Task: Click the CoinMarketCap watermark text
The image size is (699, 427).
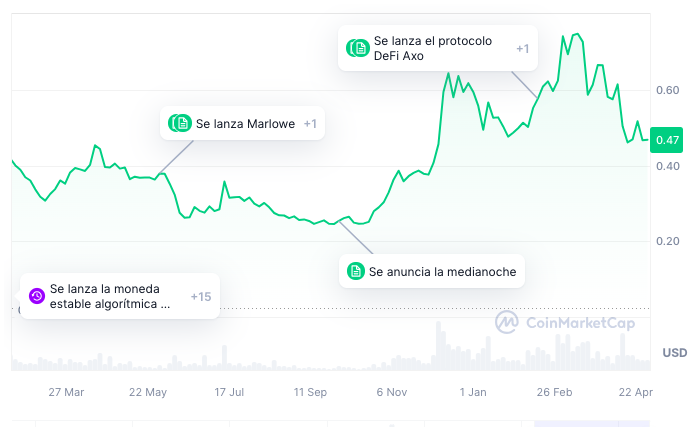Action: 580,323
